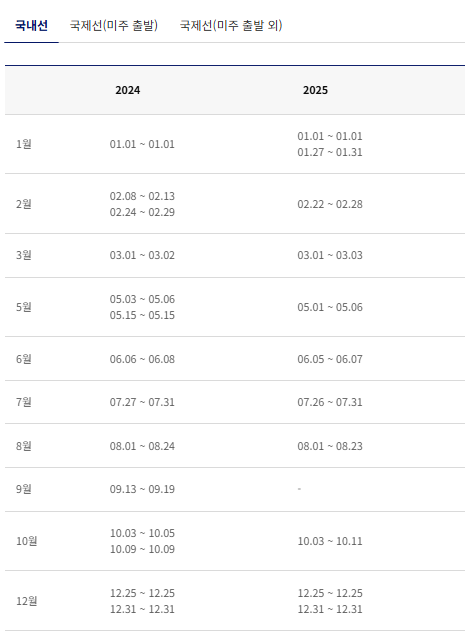Select the 2024 date 02.08 ~ 02.13
Viewport: 465px width, 631px height.
142,196
